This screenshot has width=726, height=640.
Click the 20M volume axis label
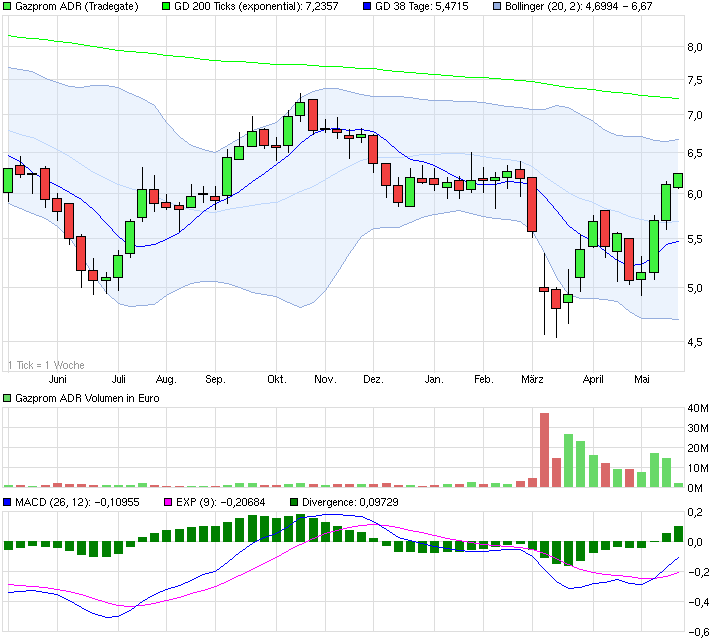coord(698,448)
